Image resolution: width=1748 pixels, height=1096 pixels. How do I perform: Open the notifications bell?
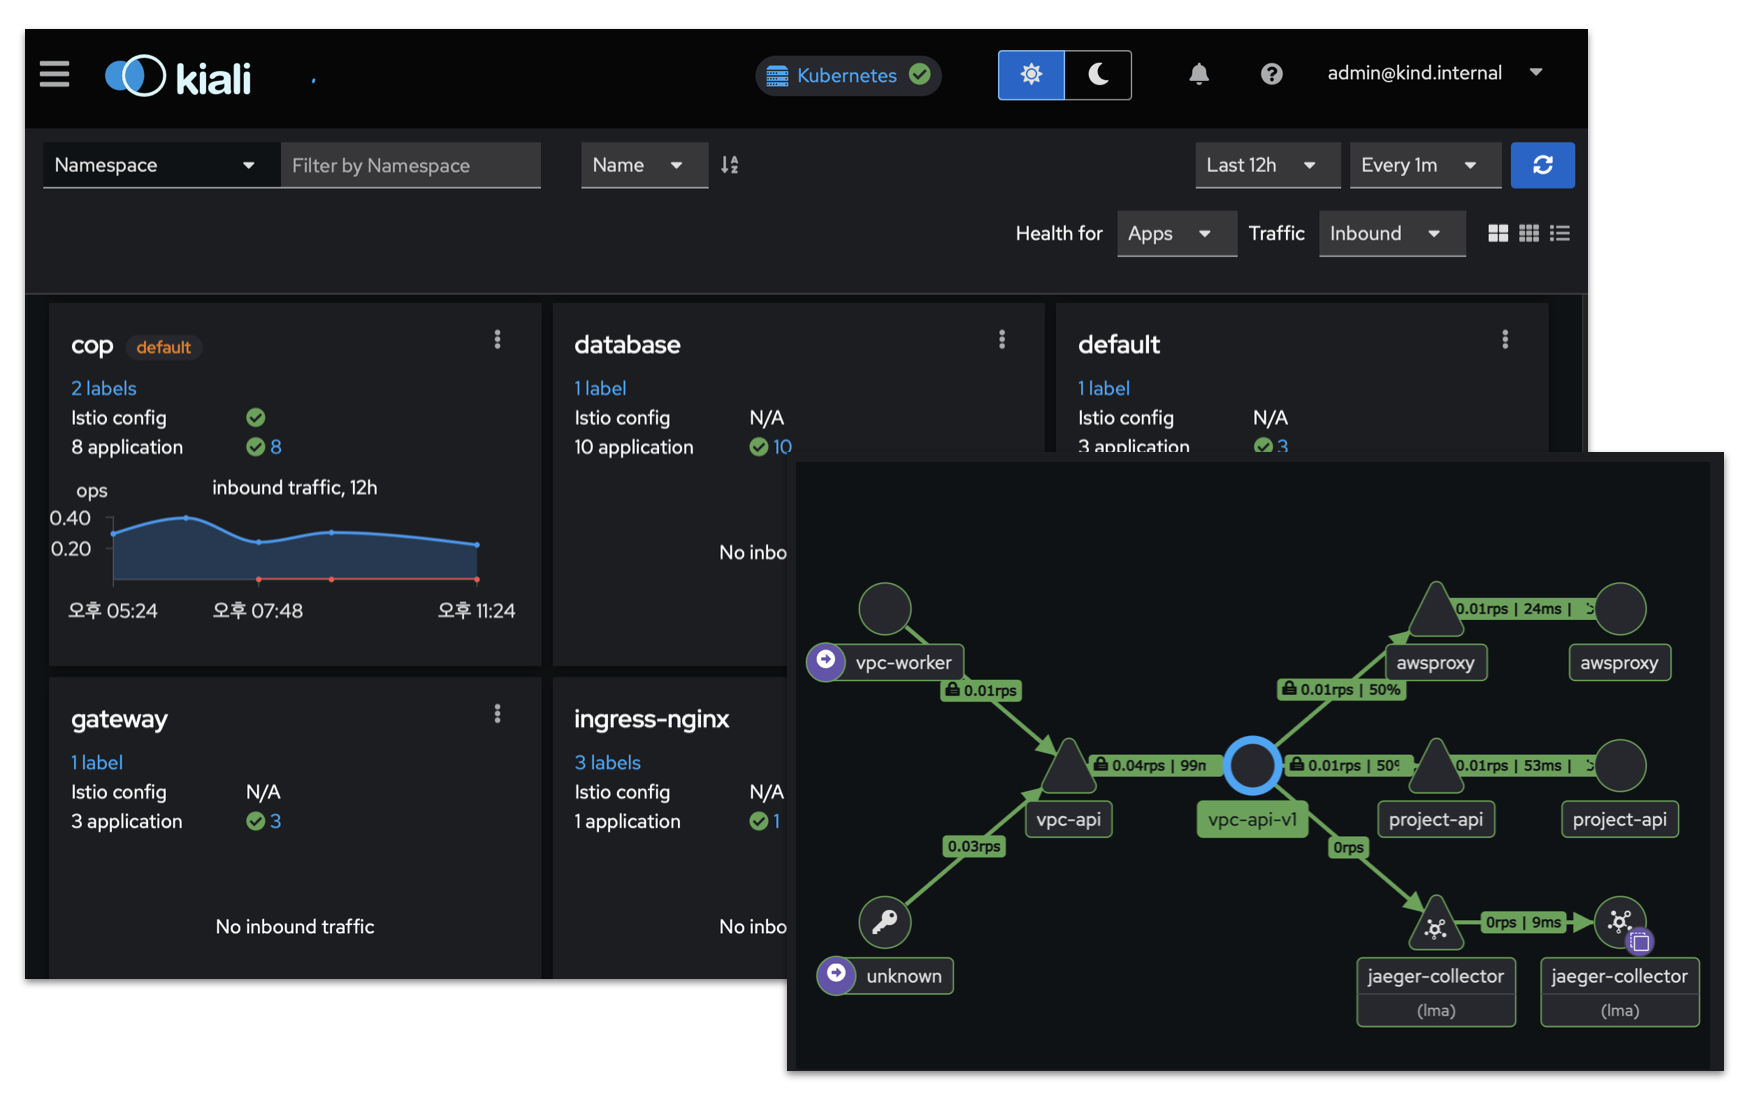pos(1198,74)
